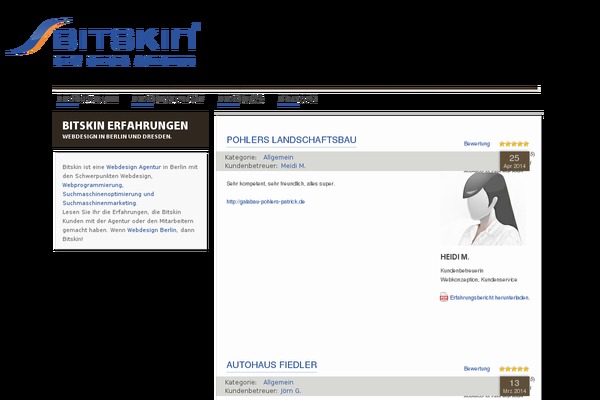
Task: Click the PDF icon beside Erfahrungsbericht herunterladen
Action: 443,297
